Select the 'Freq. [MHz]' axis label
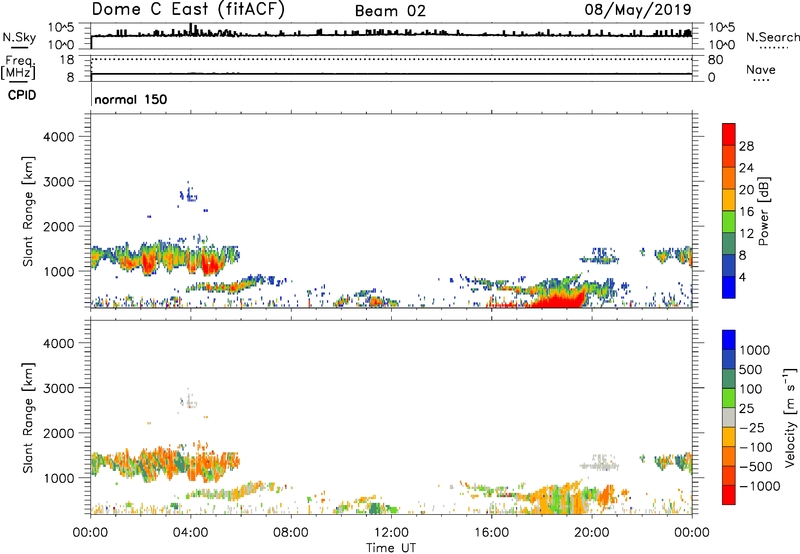 [18, 67]
